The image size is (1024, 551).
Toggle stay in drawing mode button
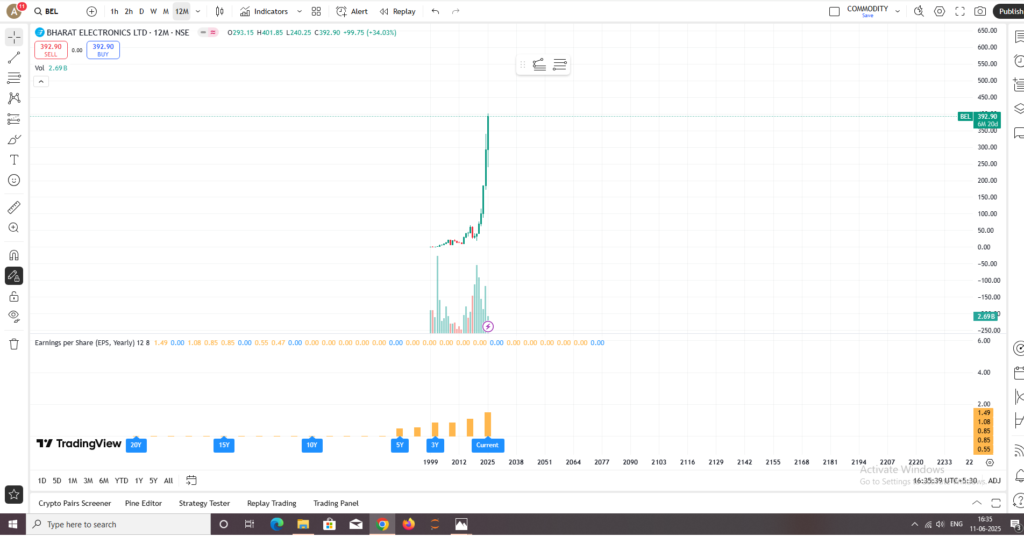click(14, 276)
